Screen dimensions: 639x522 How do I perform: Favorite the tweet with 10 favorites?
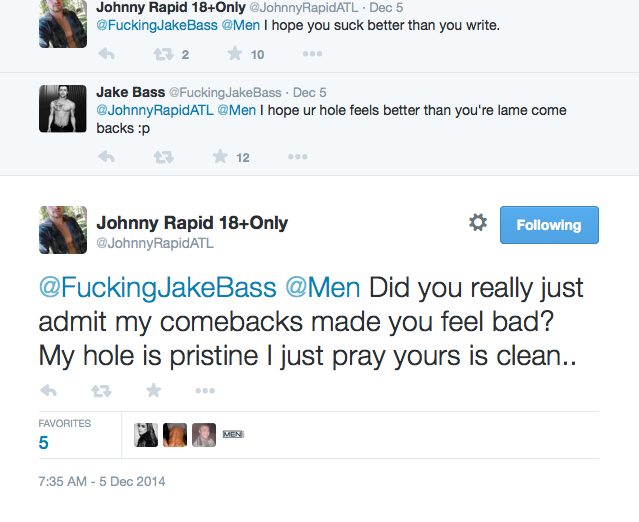tap(235, 53)
